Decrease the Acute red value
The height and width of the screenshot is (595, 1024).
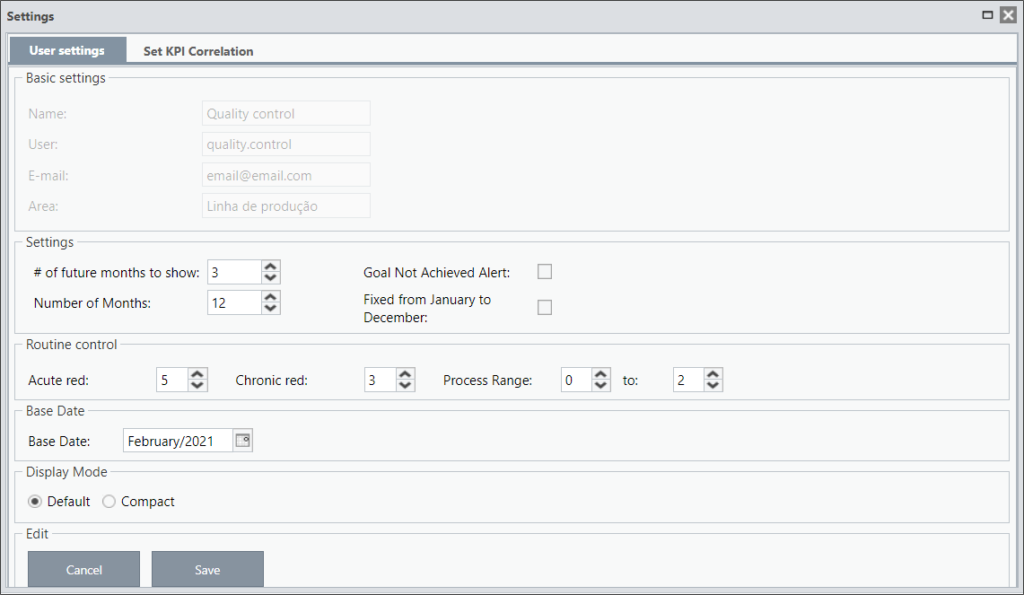tap(197, 385)
